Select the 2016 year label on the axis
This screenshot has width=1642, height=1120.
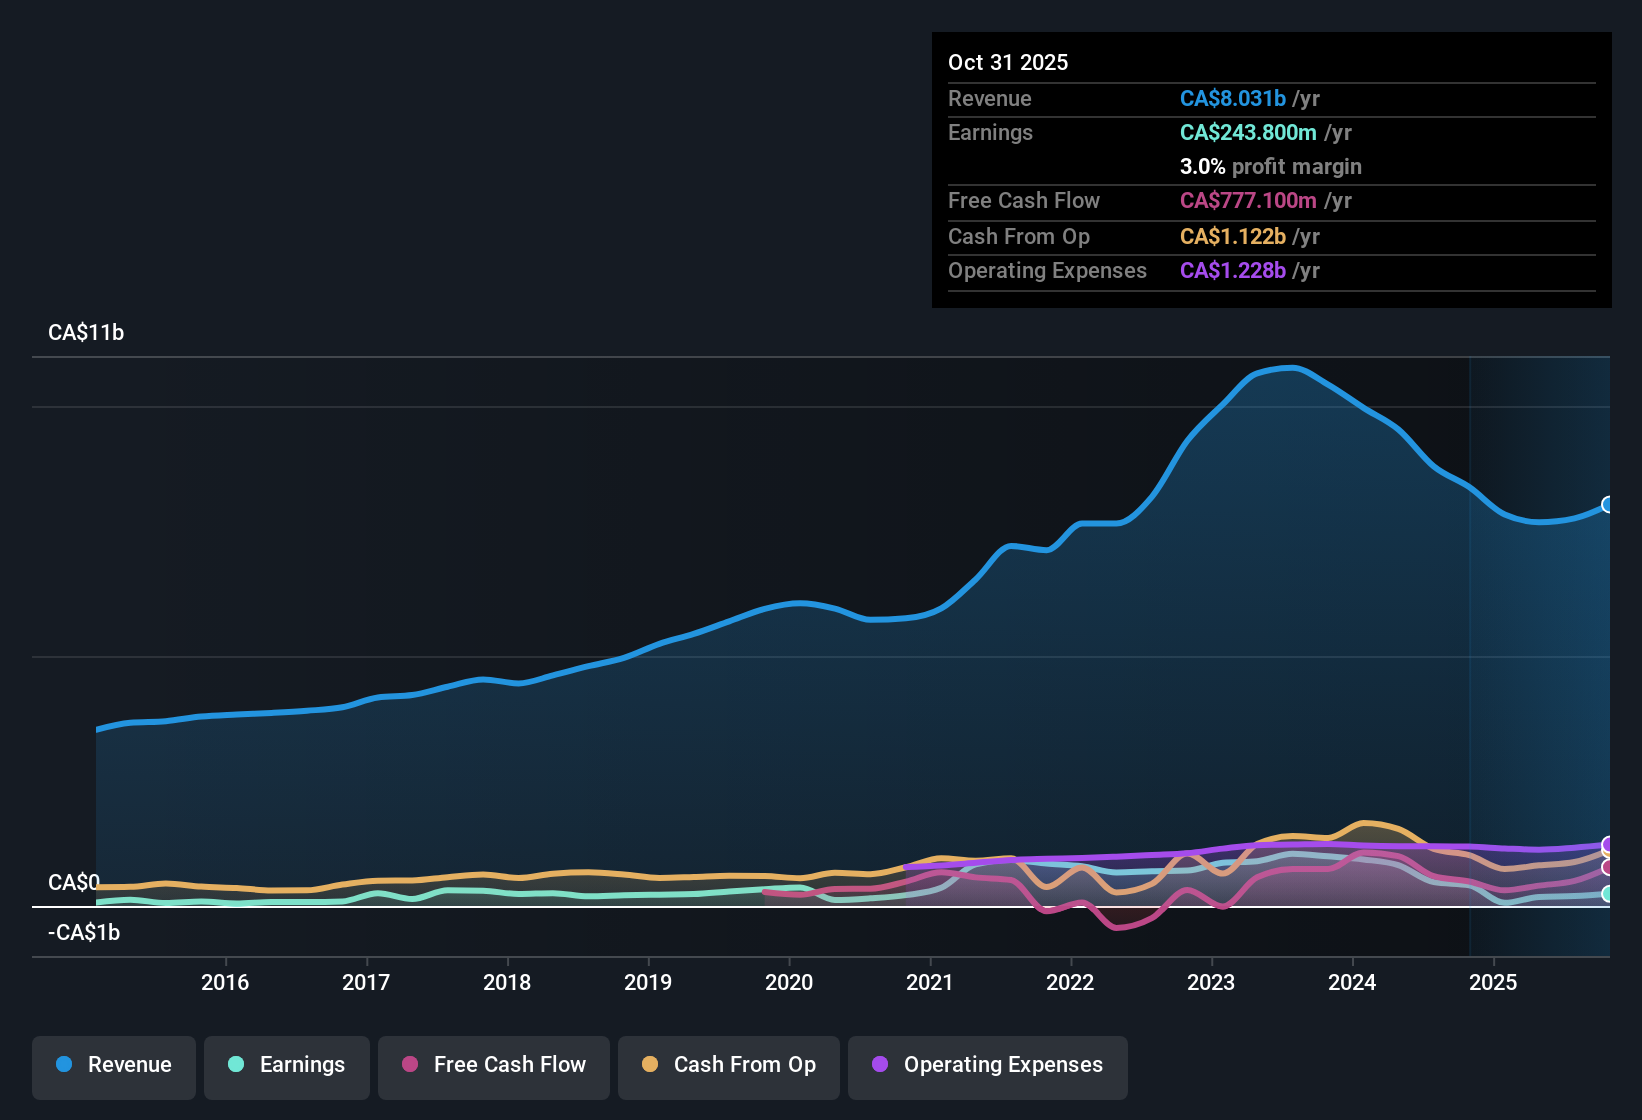click(x=226, y=983)
